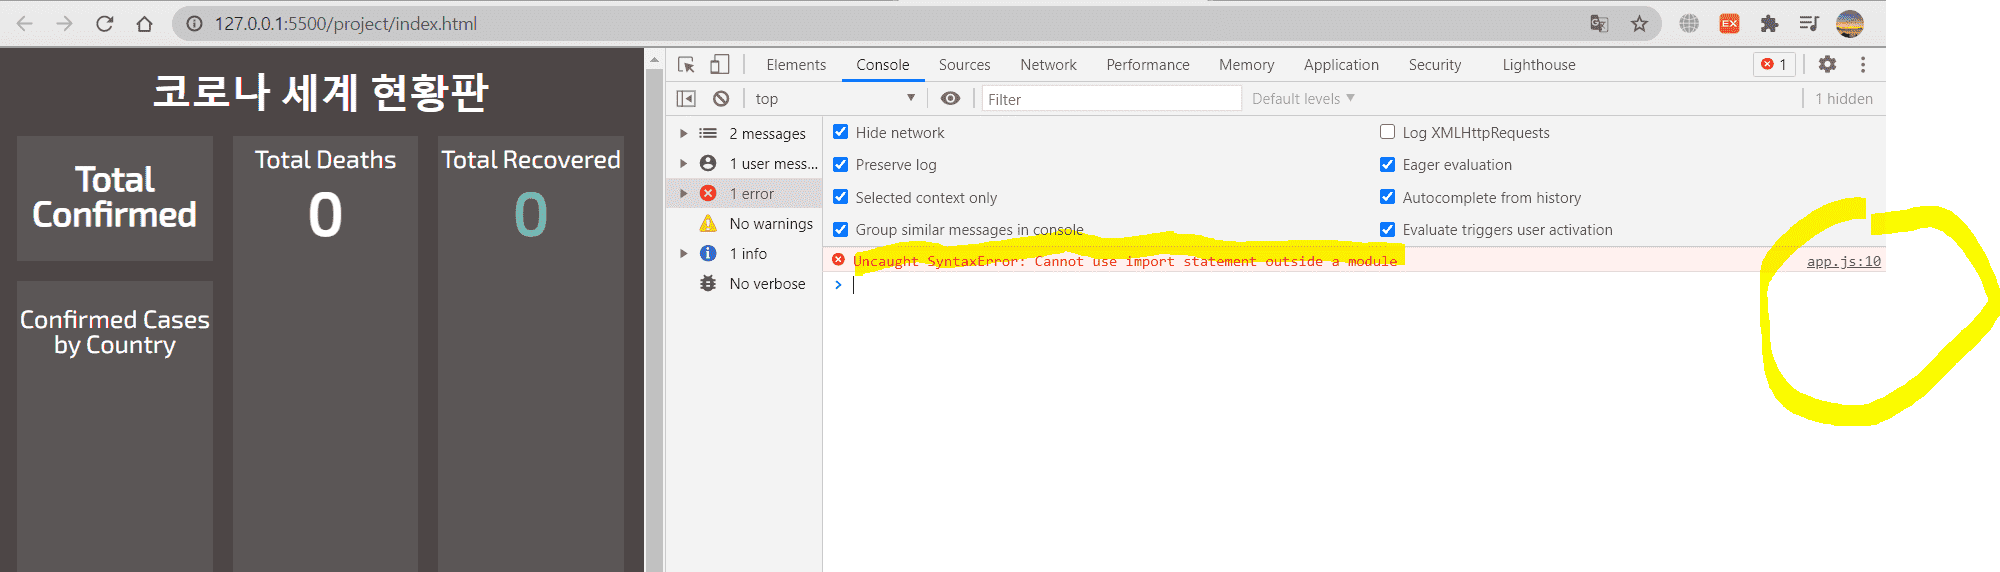This screenshot has height=572, width=2000.
Task: Open the Default levels dropdown
Action: [x=1303, y=98]
